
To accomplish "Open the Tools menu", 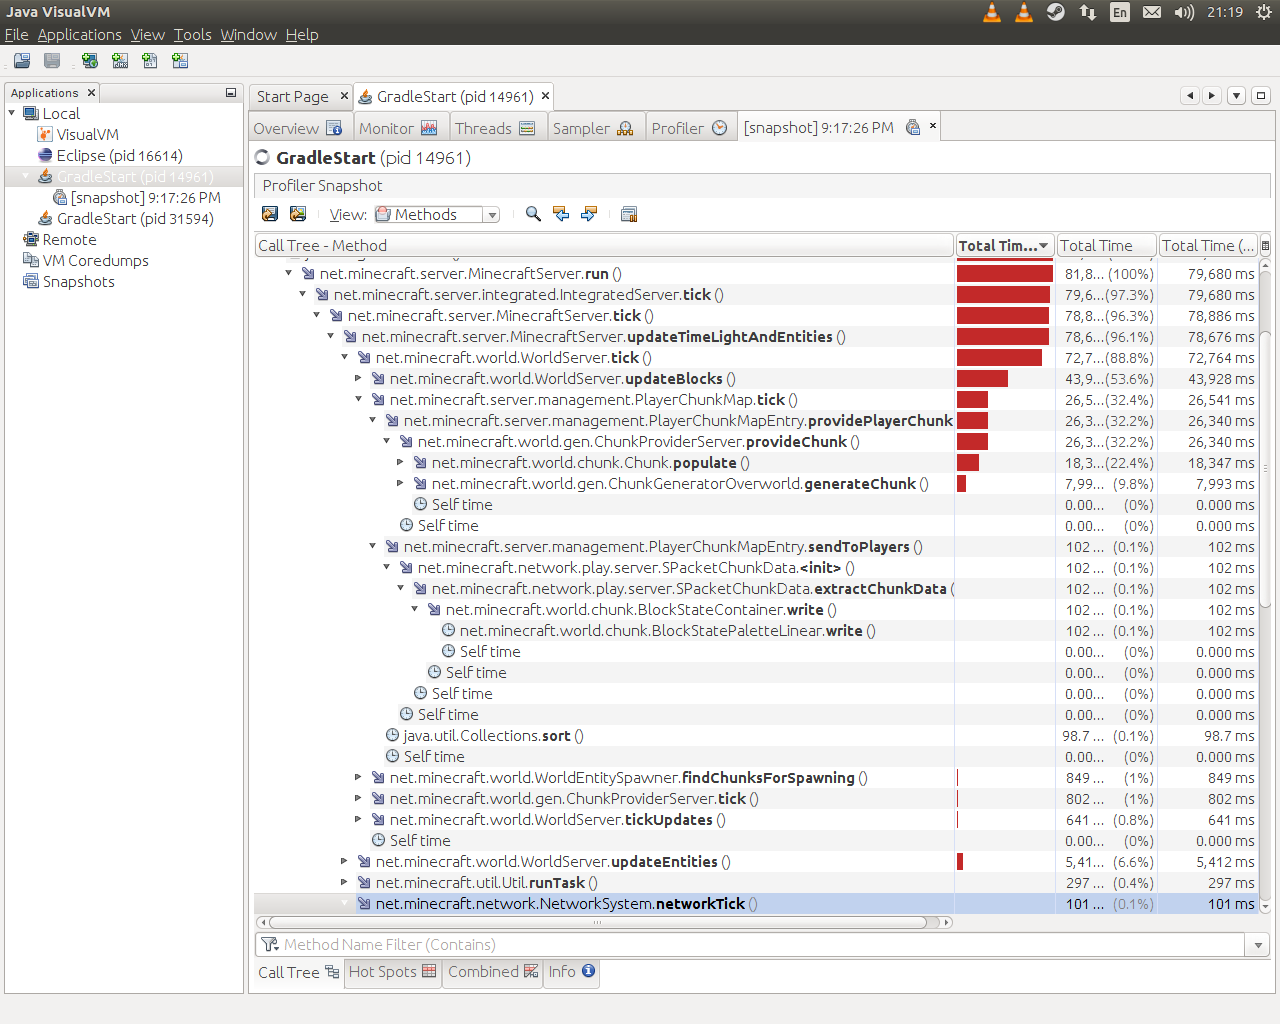I will pos(192,35).
